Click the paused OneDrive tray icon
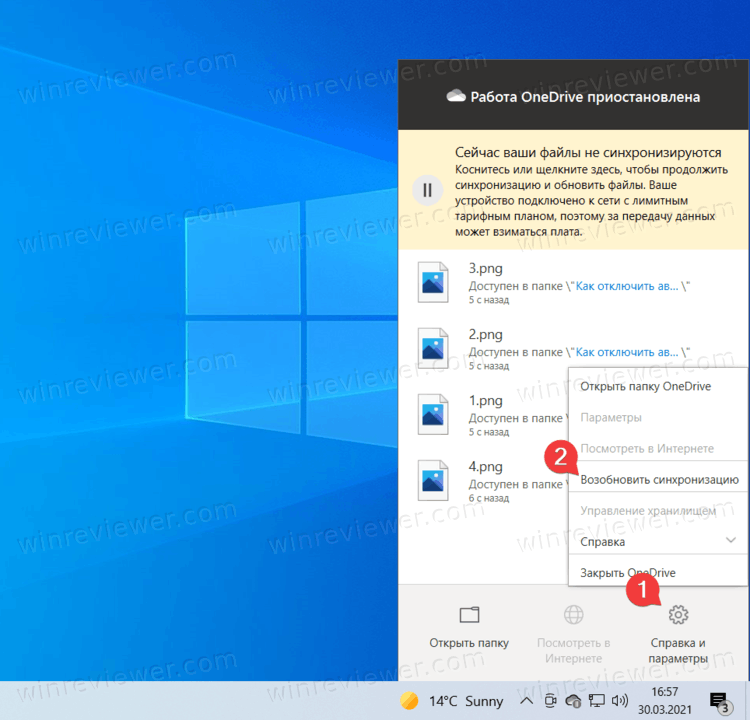The image size is (750, 720). (x=573, y=701)
